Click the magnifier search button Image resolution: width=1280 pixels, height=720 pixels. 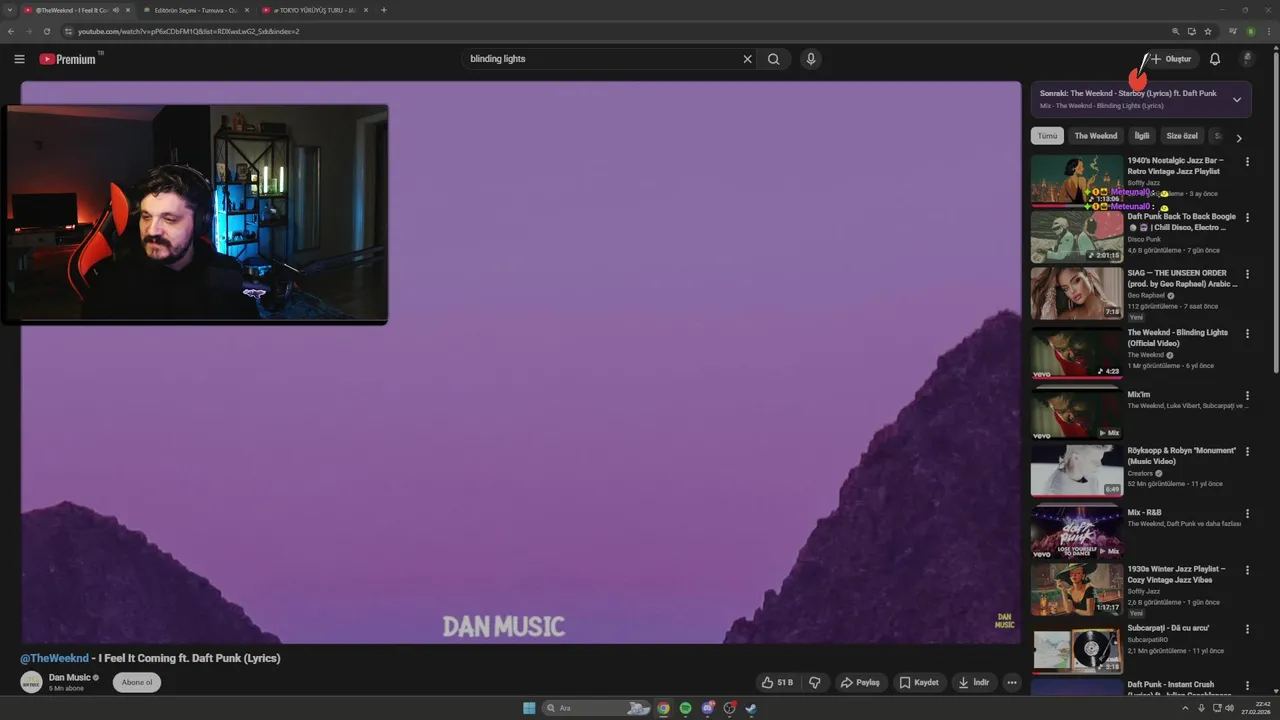(x=774, y=59)
